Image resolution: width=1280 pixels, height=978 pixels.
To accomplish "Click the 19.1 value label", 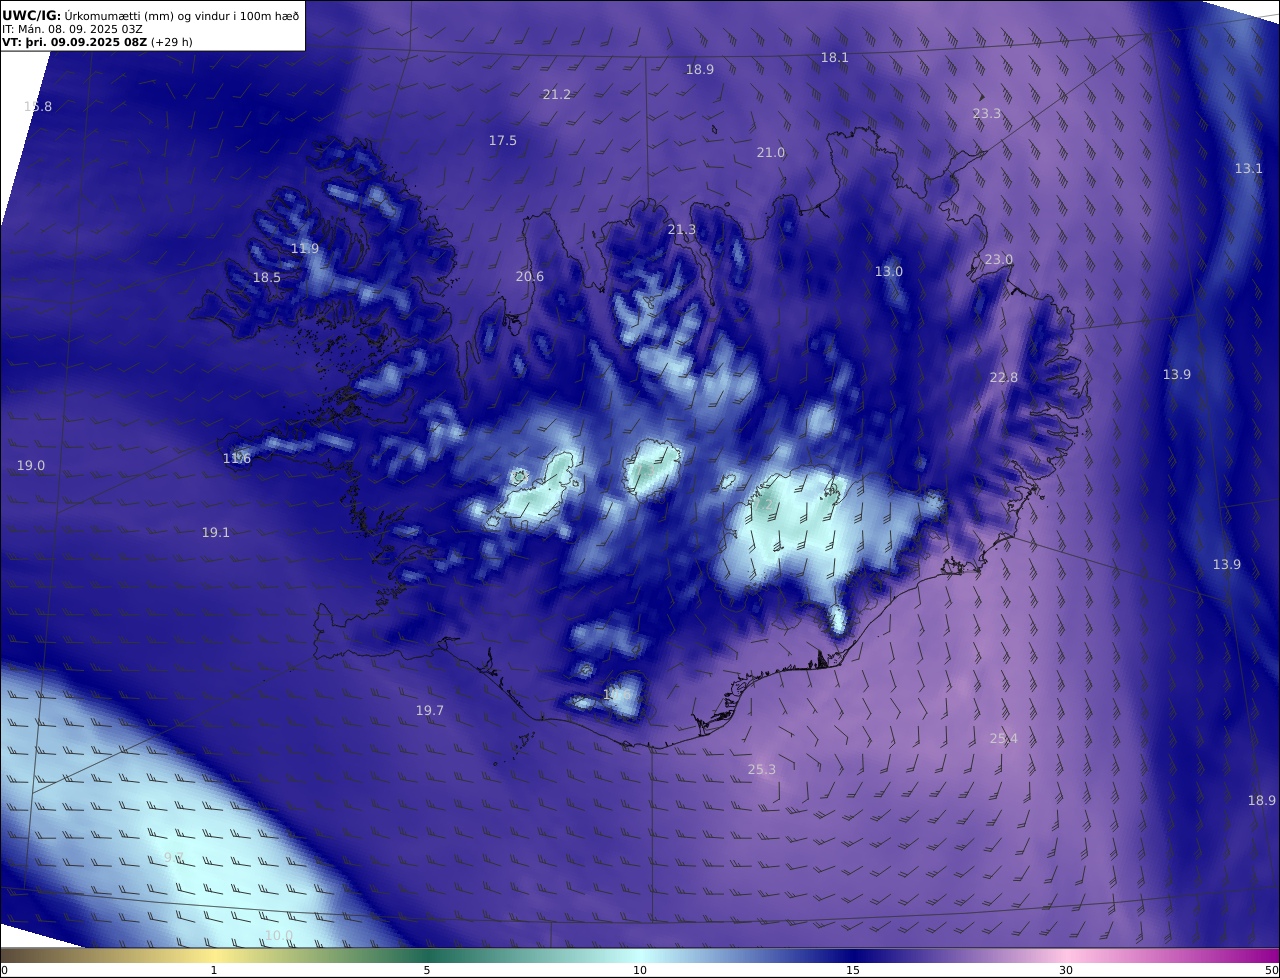I will [216, 532].
